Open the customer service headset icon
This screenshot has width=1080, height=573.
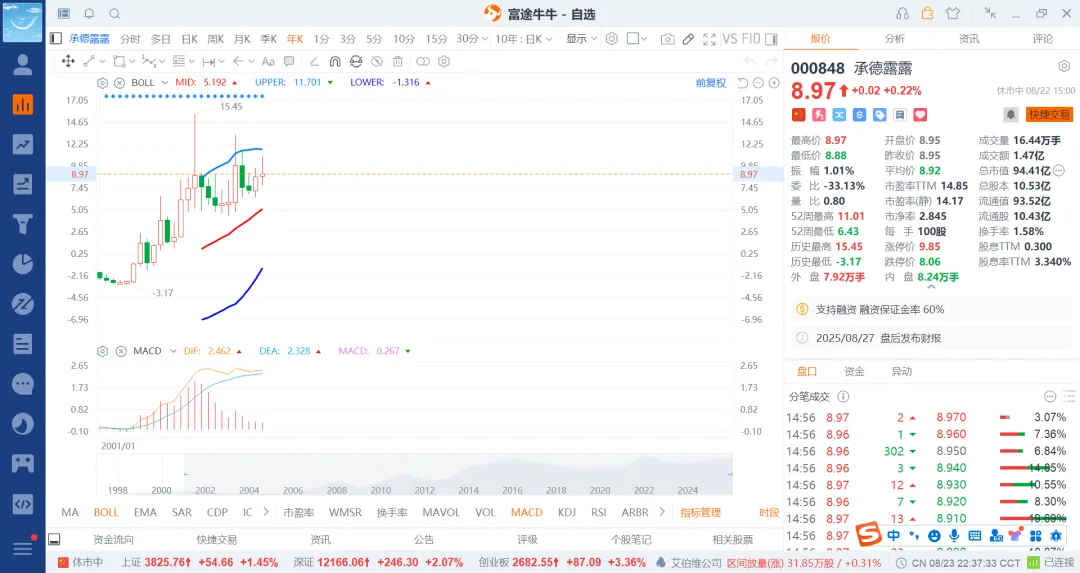(x=902, y=14)
